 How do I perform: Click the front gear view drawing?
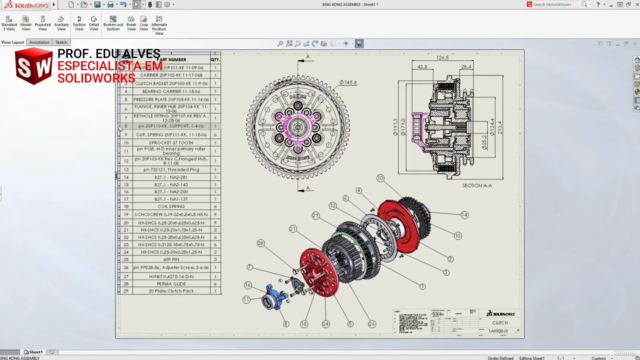pos(298,127)
